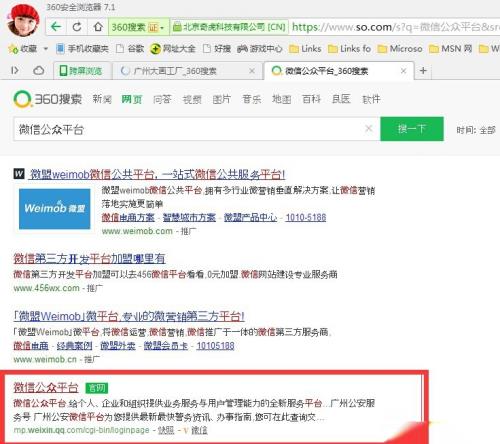This screenshot has width=500, height=444.
Task: Open 游戏中心 bookmark
Action: point(260,49)
